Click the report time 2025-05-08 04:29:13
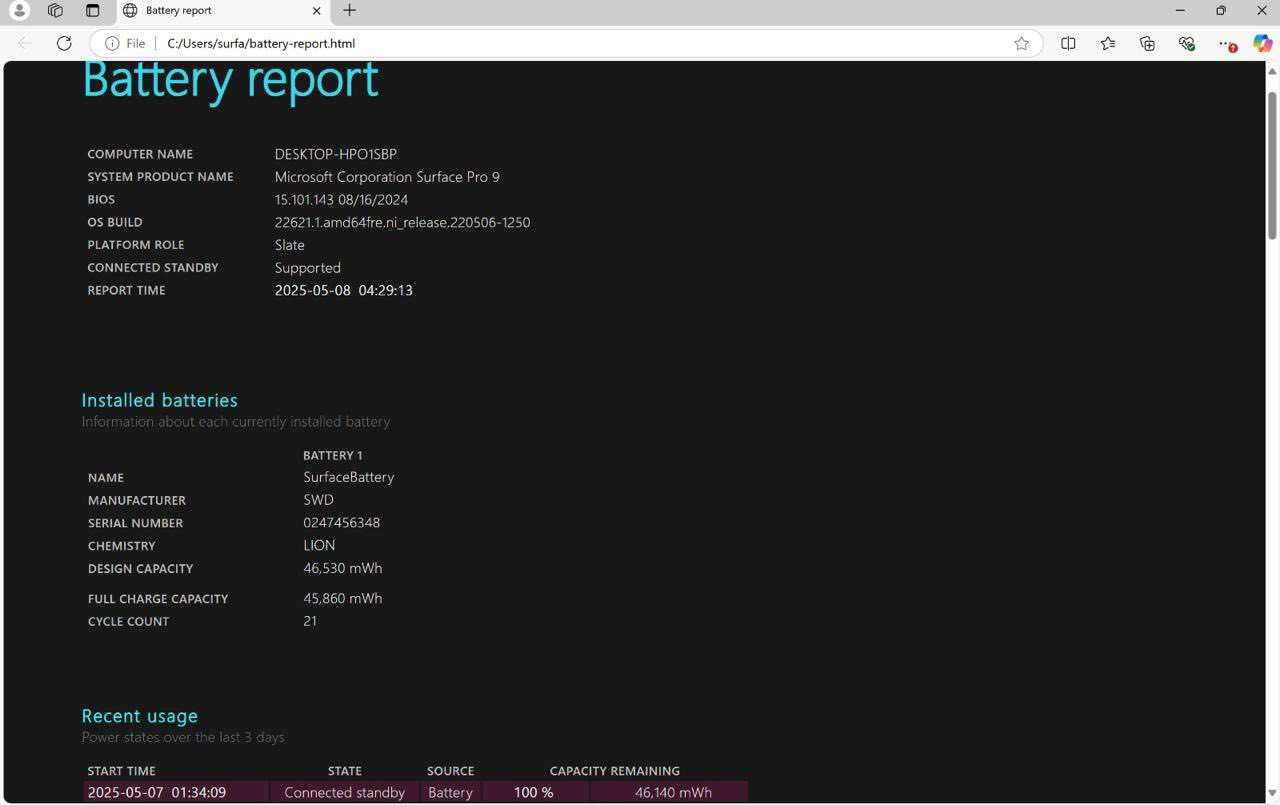Viewport: 1280px width, 805px height. pos(344,291)
